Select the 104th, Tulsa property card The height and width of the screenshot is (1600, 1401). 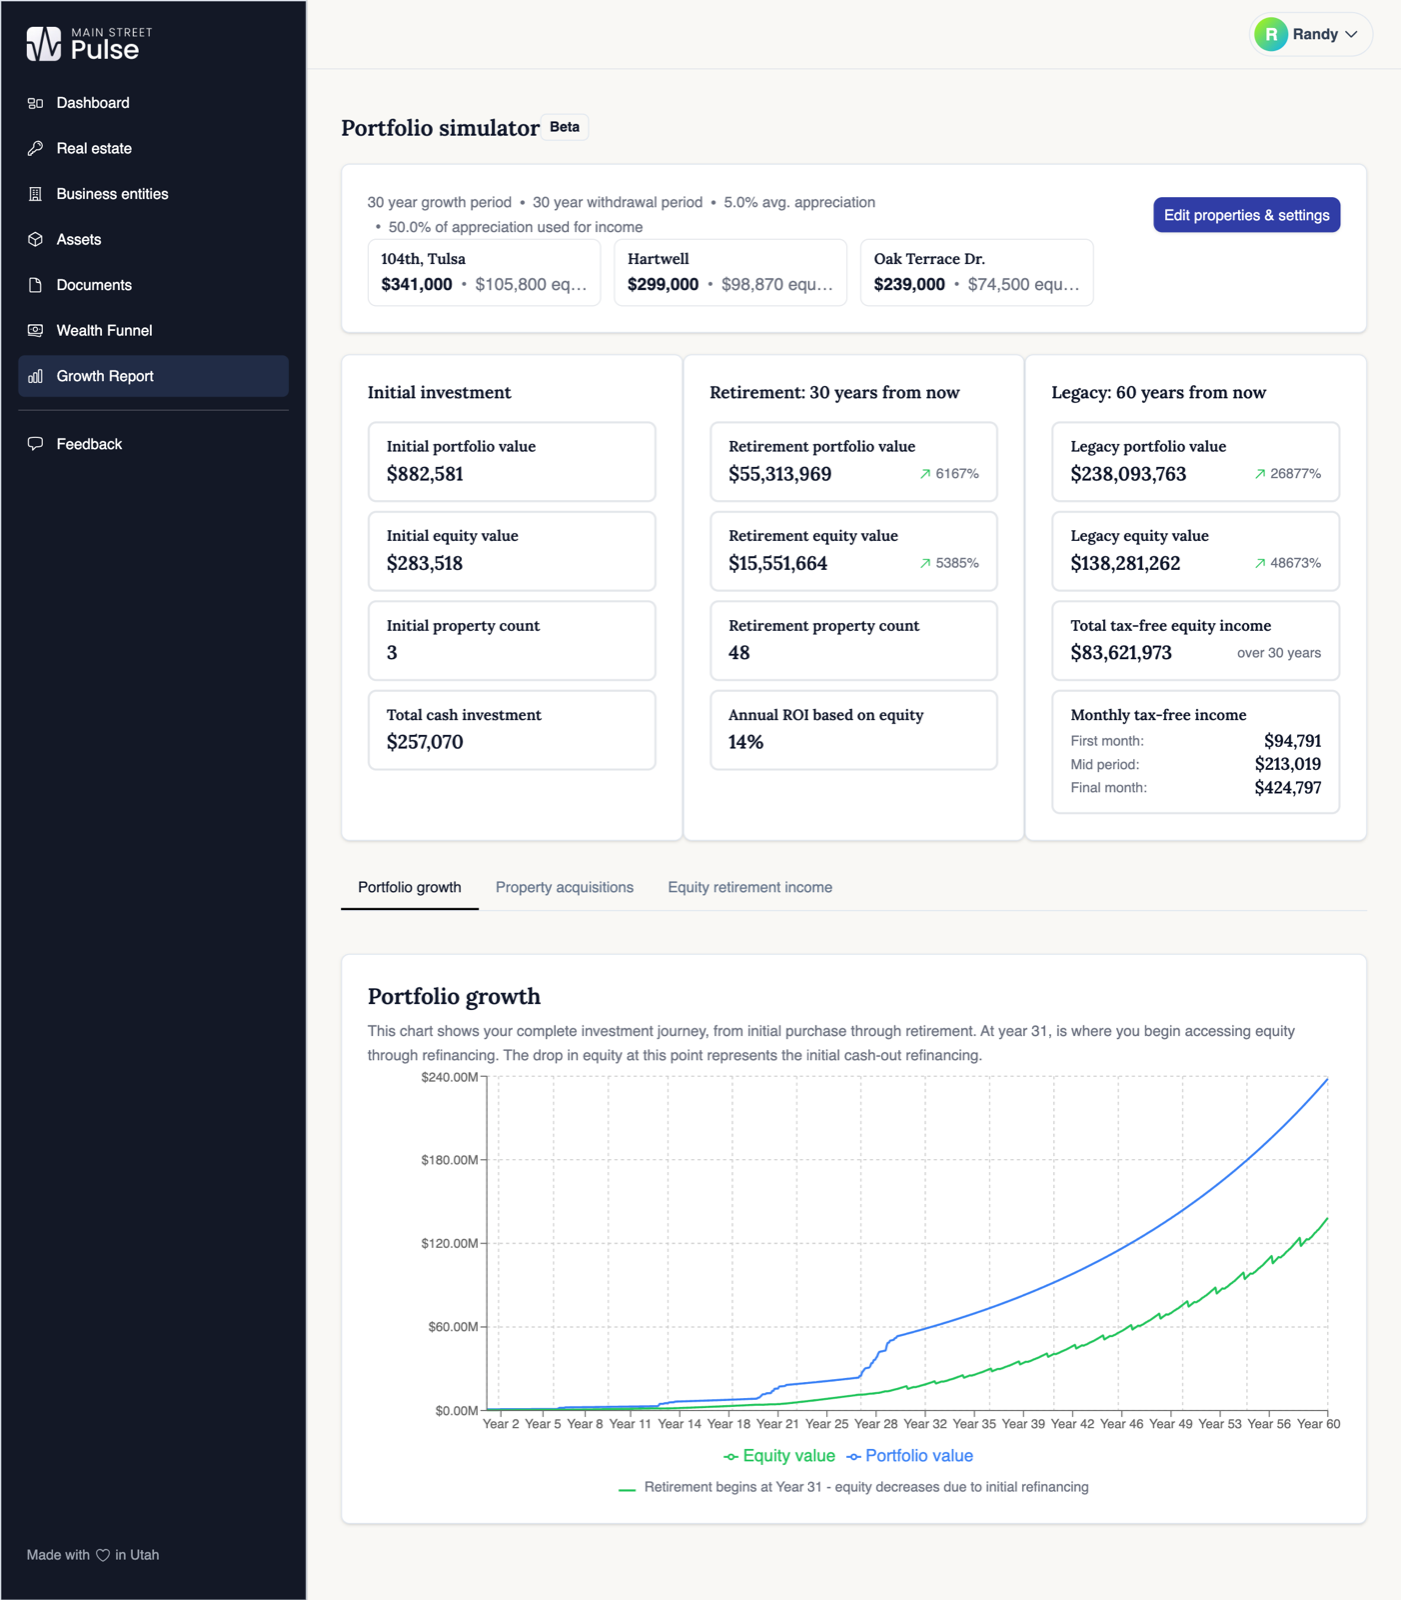pos(484,272)
